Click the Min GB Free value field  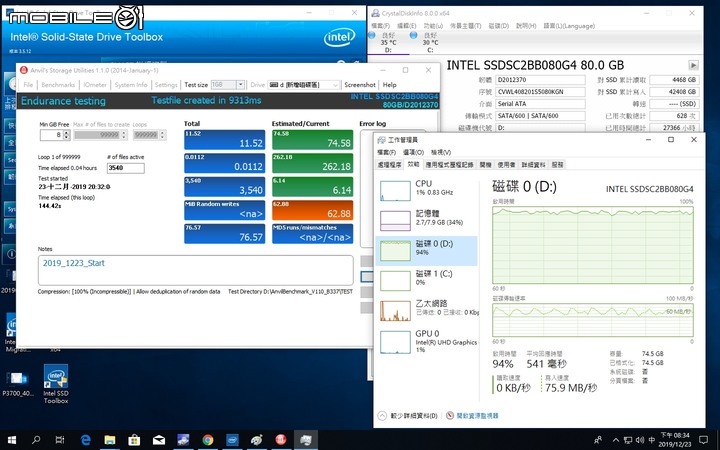(51, 135)
